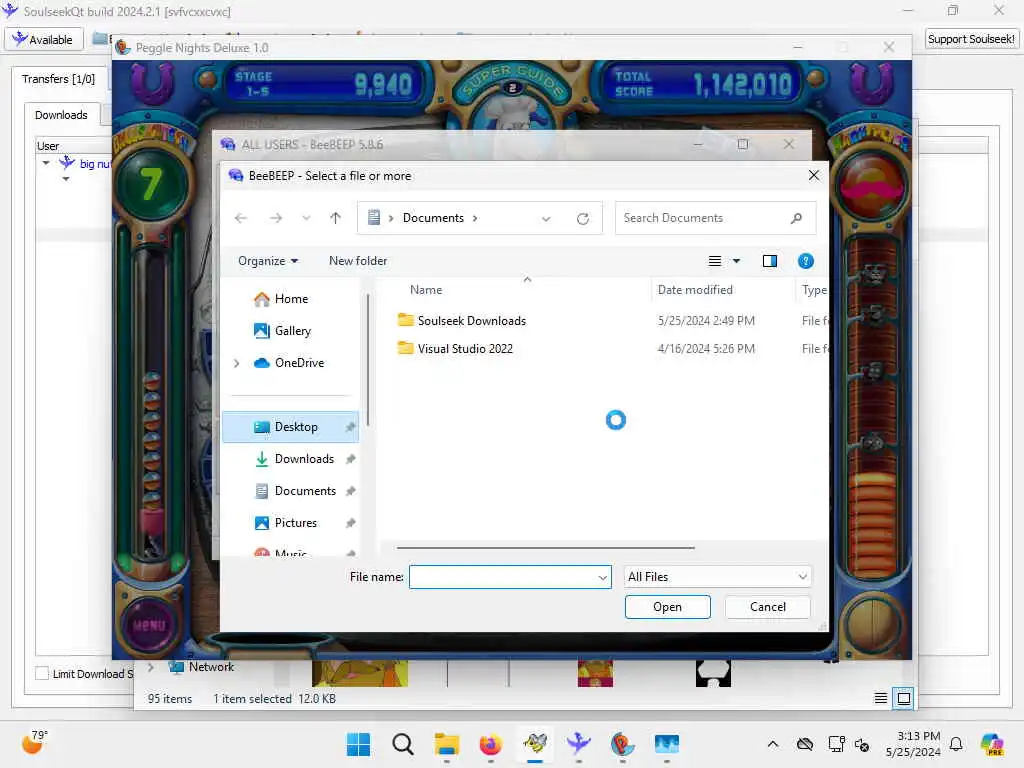Open the weather widget showing 79°

tap(34, 743)
